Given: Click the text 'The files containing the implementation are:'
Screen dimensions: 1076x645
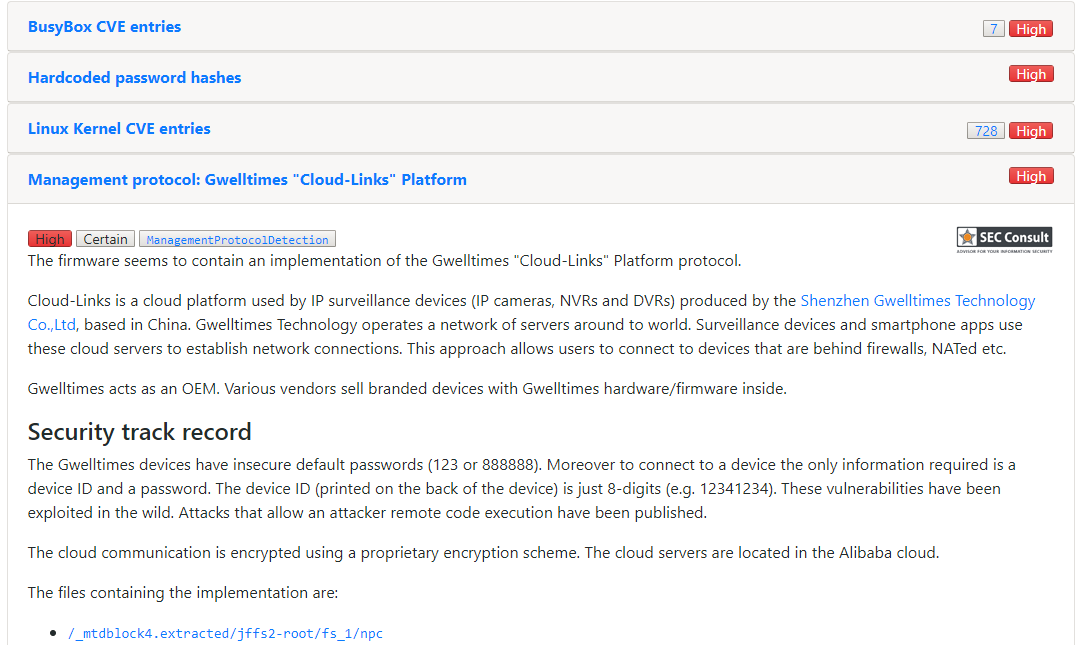Looking at the screenshot, I should coord(183,592).
